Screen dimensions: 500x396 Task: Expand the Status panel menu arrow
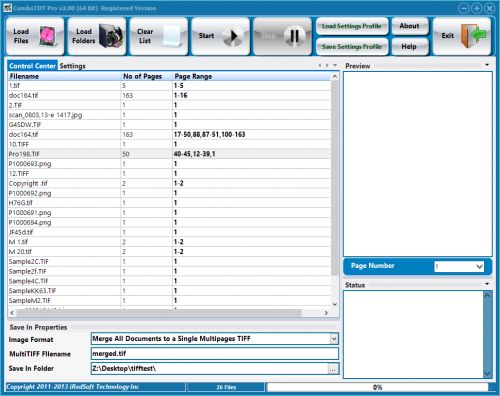pos(487,284)
